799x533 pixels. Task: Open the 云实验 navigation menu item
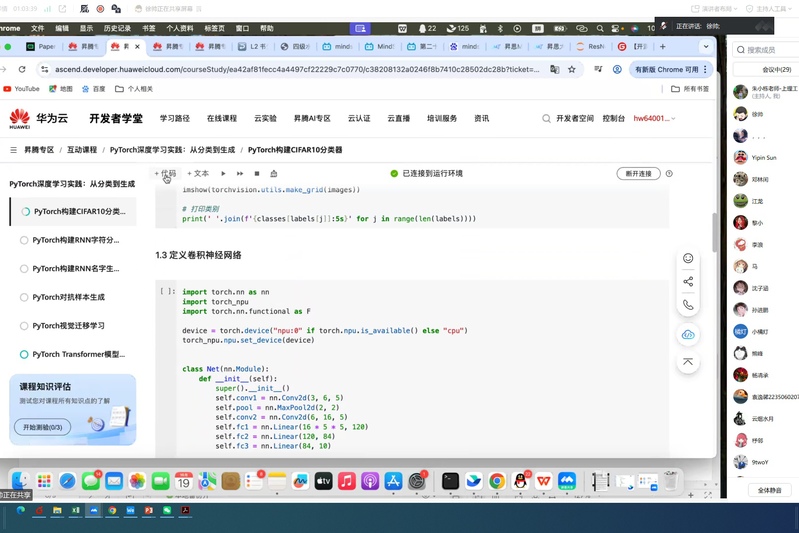click(x=265, y=118)
